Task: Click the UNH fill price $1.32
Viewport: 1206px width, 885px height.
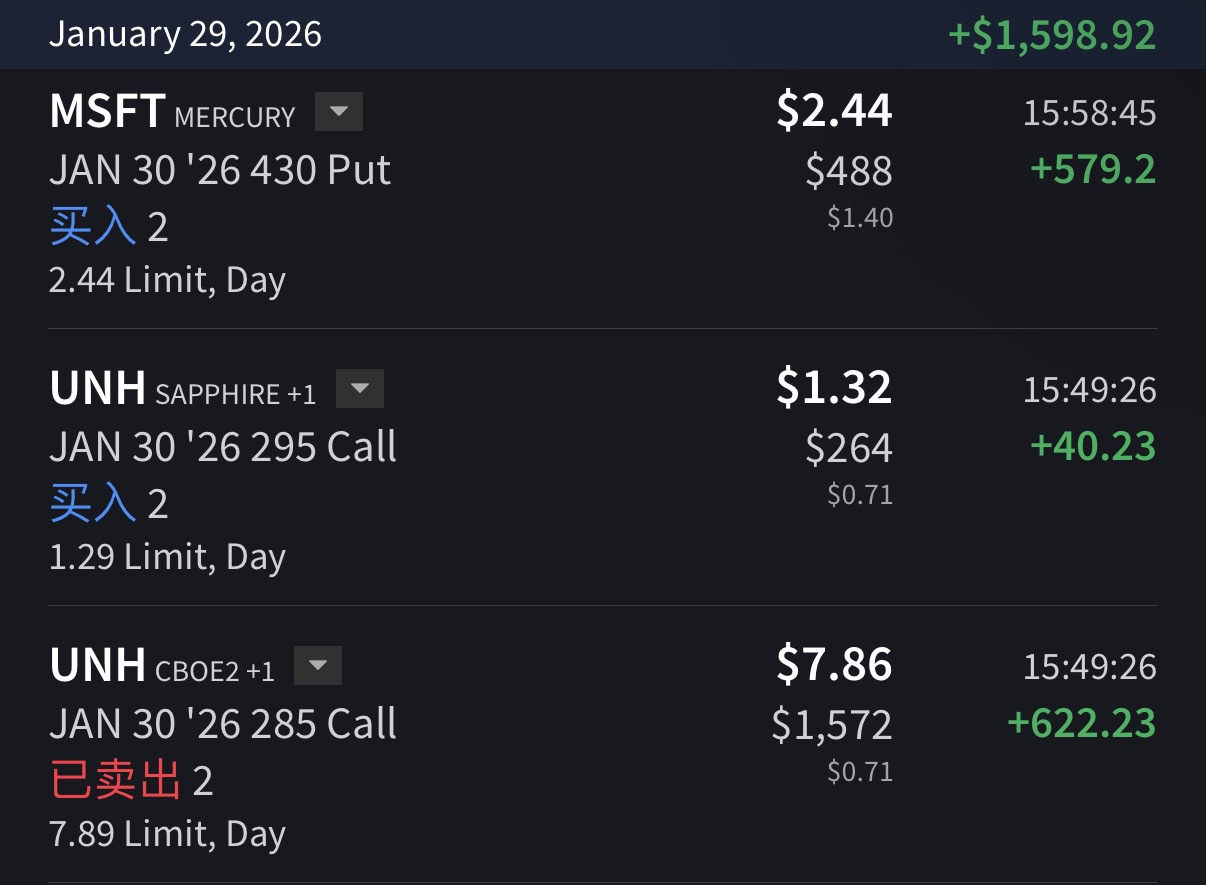Action: pos(834,387)
